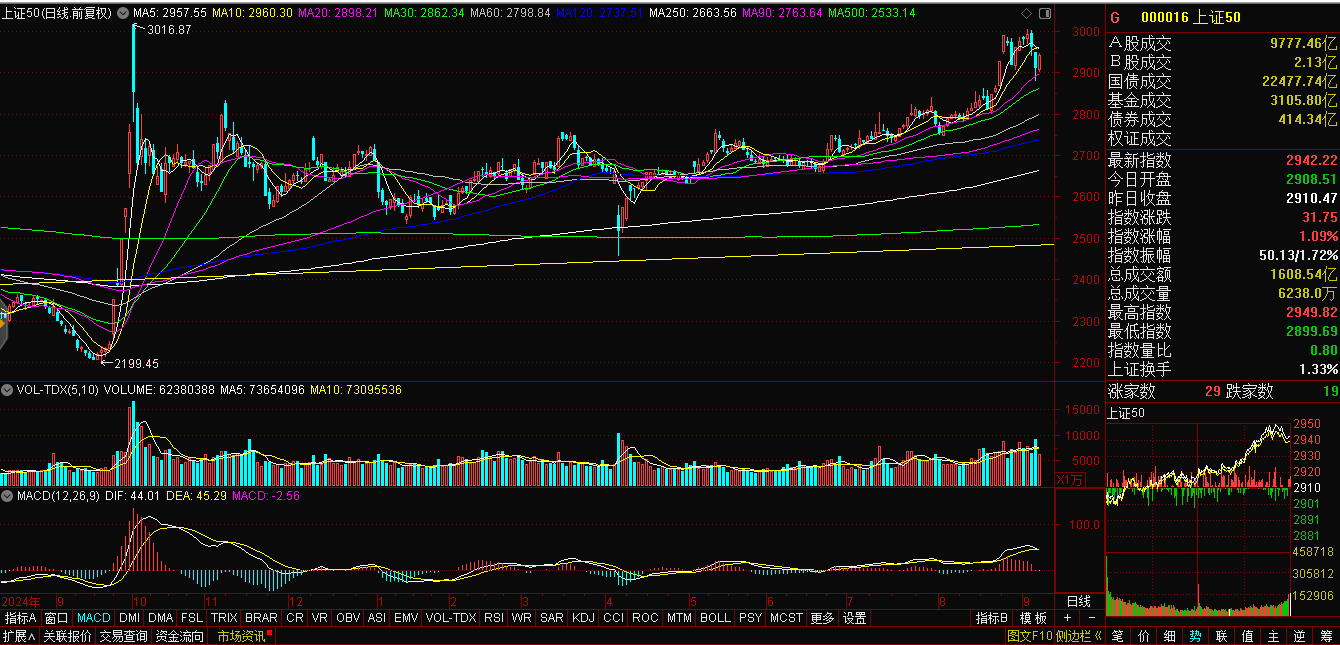
Task: Select the 势 sidebar tab
Action: click(x=1195, y=636)
